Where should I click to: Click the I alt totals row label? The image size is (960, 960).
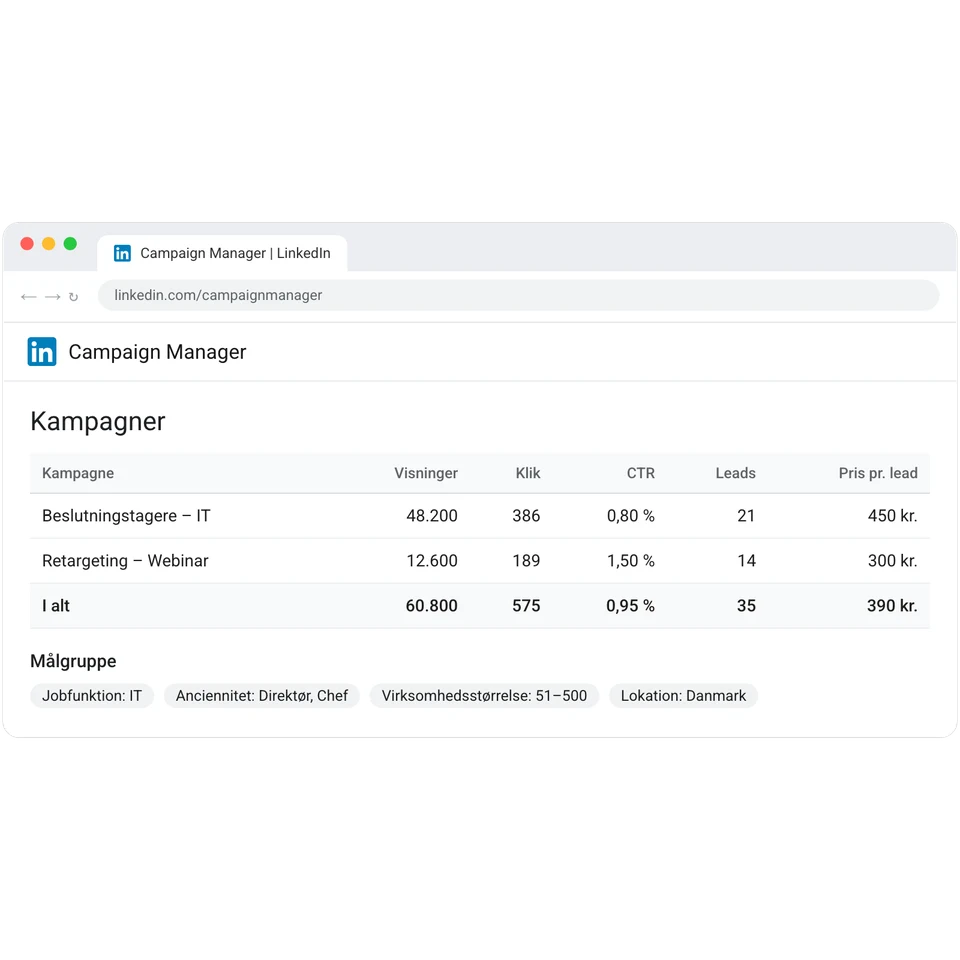pos(56,606)
